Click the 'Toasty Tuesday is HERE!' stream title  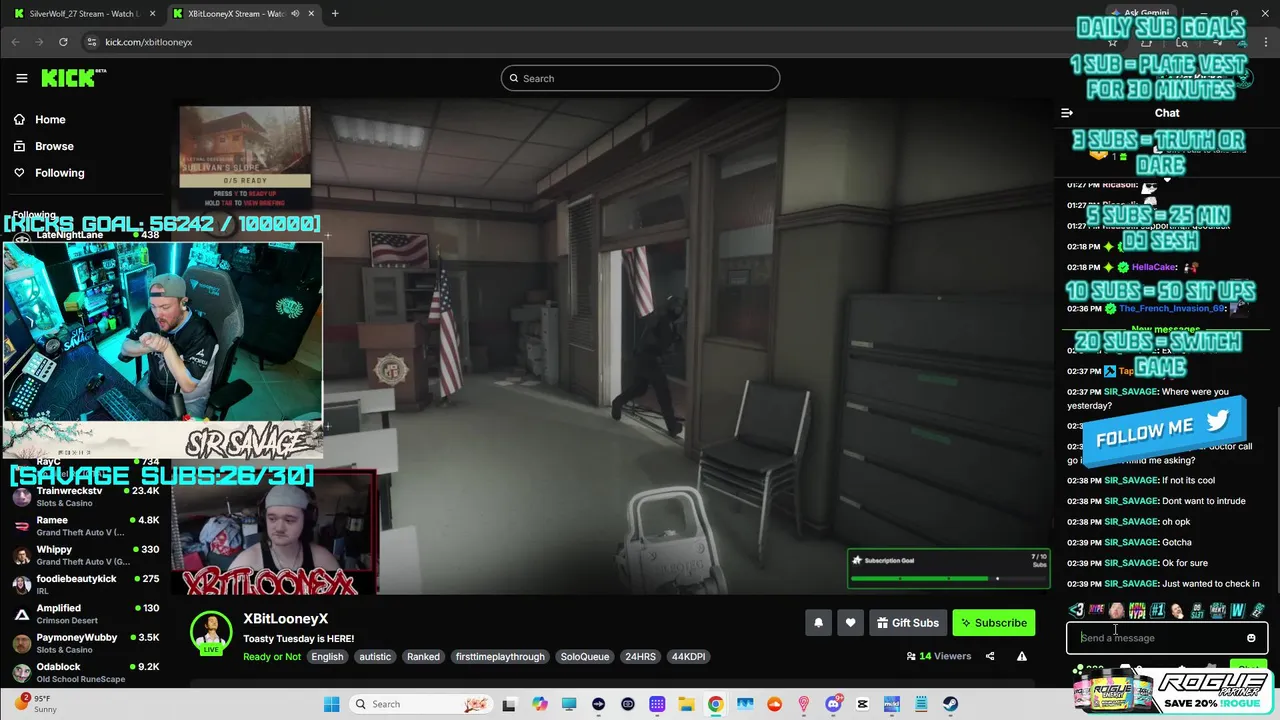click(x=298, y=638)
